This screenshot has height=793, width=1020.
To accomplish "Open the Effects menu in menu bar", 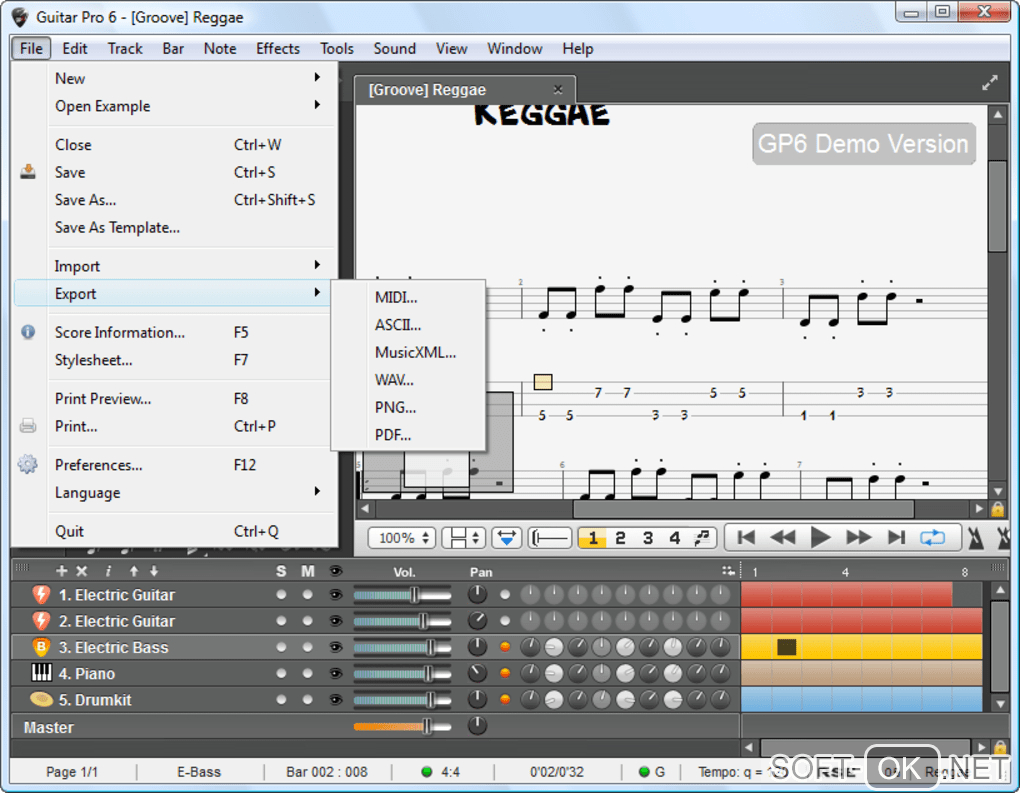I will pos(277,48).
